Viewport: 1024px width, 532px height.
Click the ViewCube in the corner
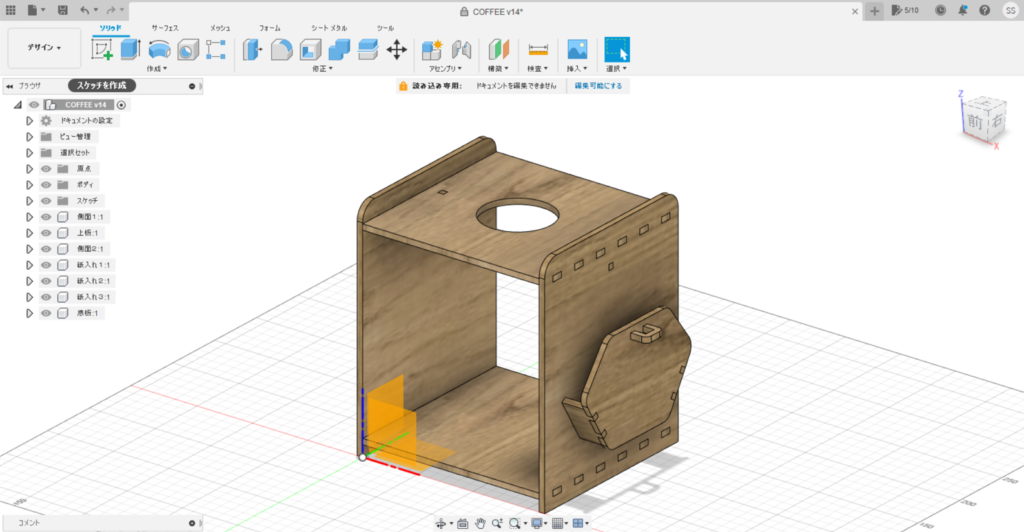[974, 119]
